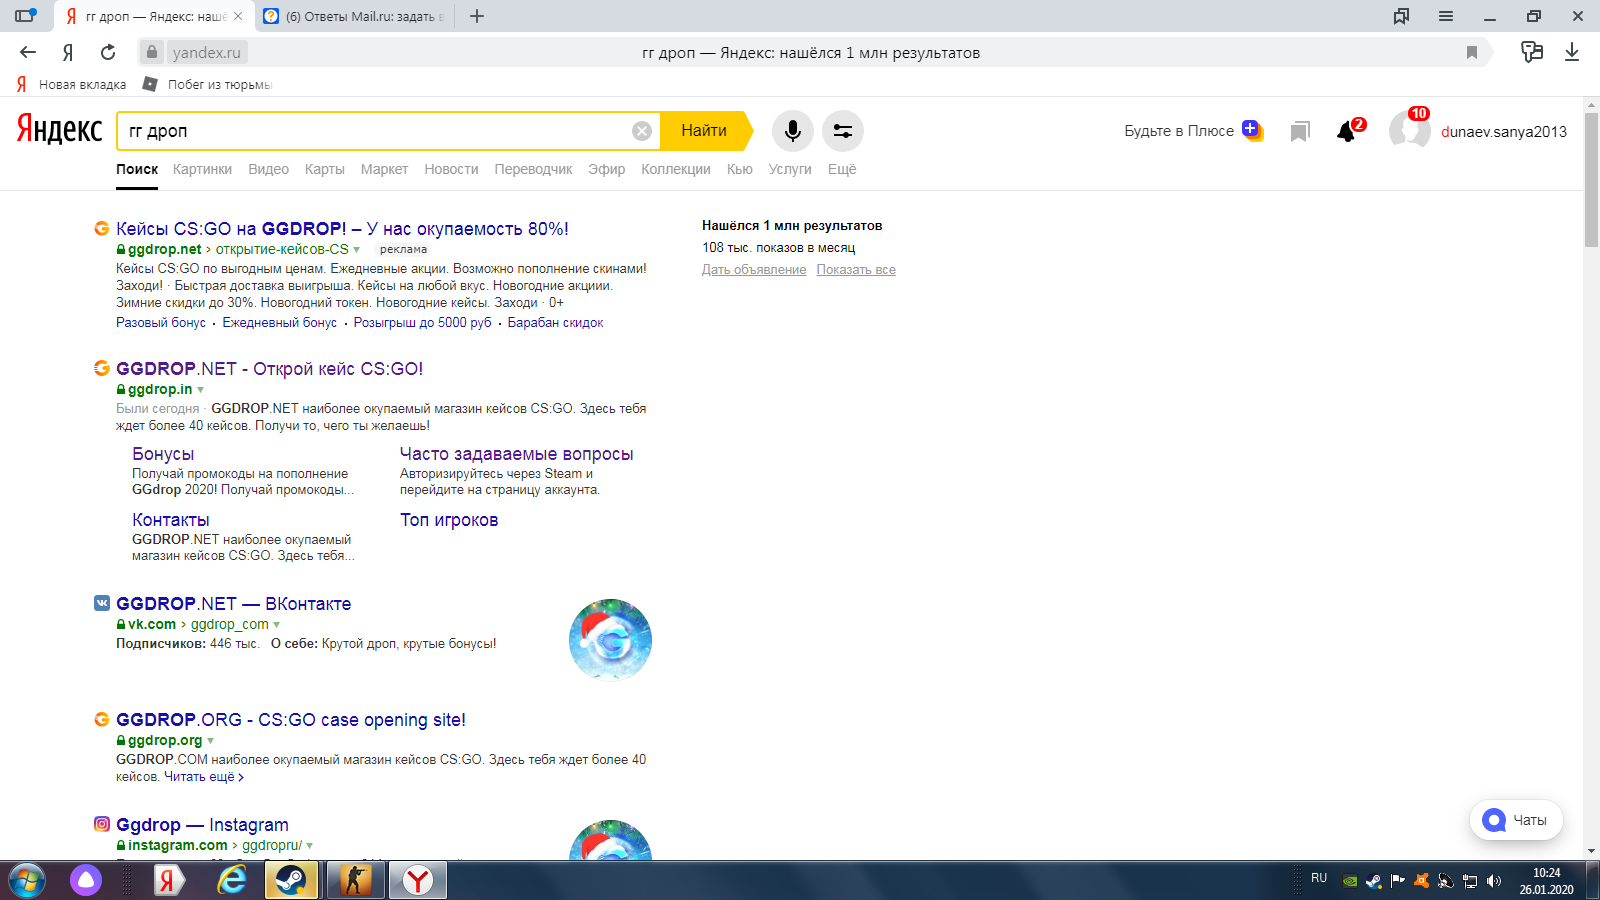This screenshot has height=900, width=1600.
Task: Bookmark page with address bar flag icon
Action: [x=1472, y=53]
